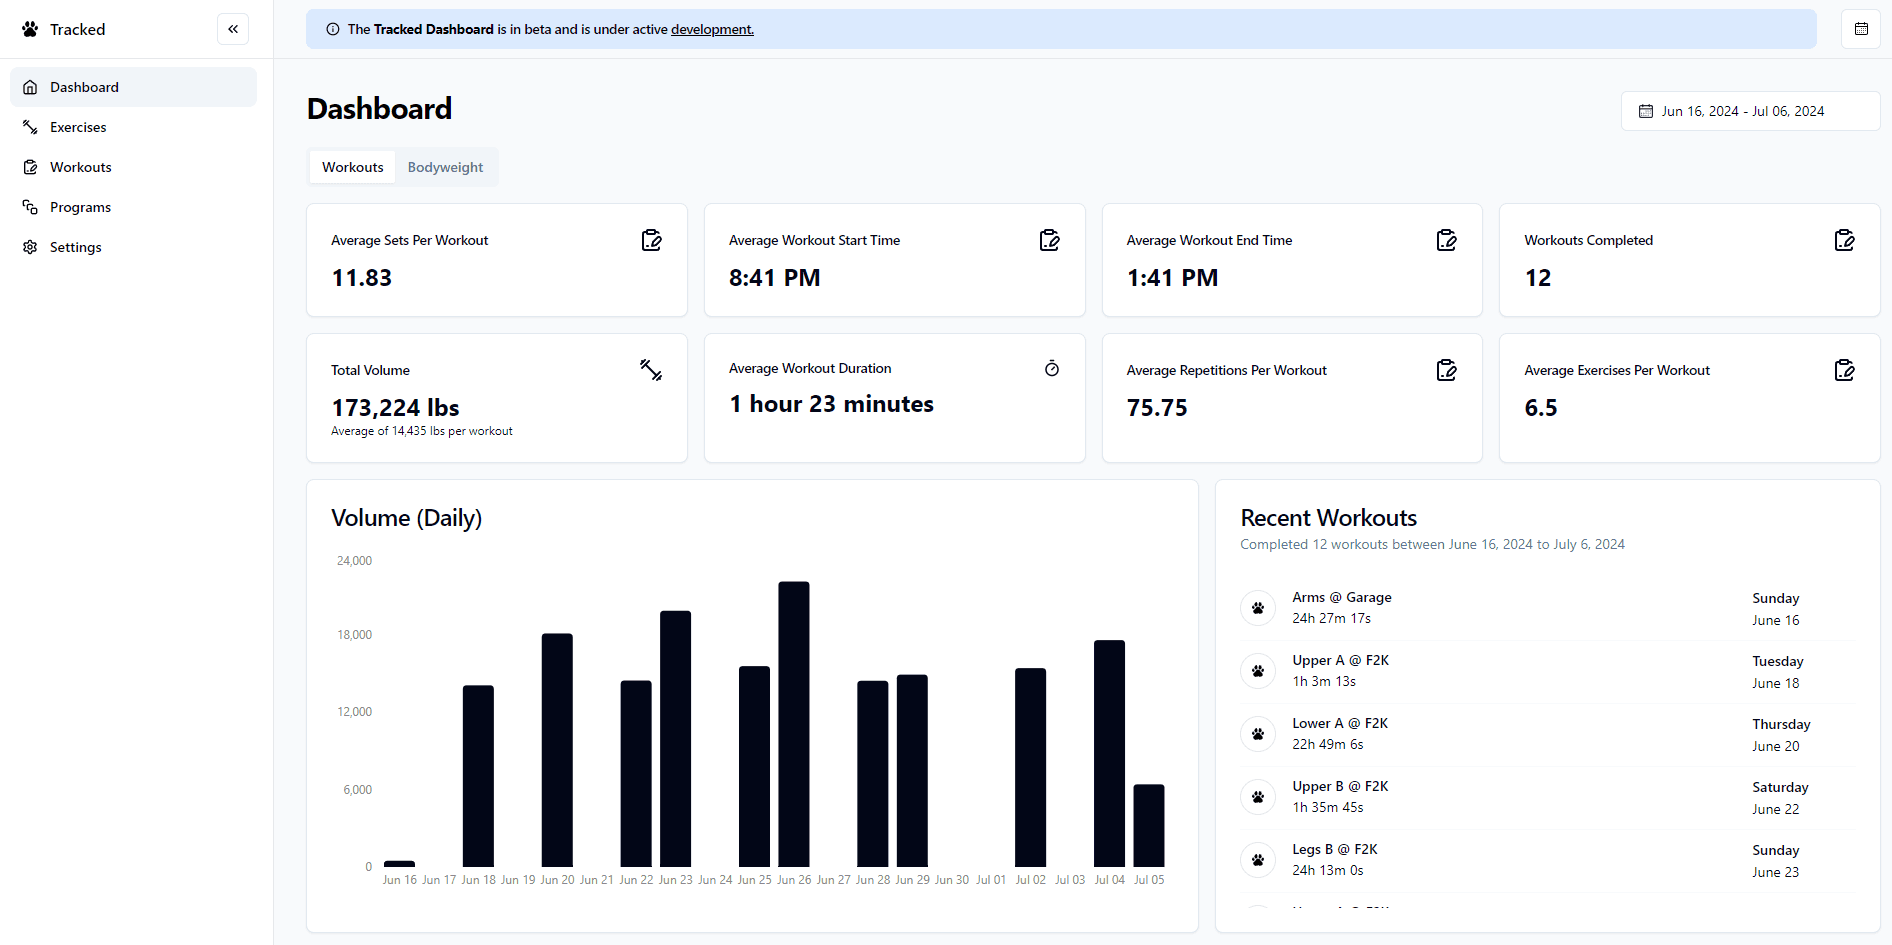Open date range picker Jun 16 - Jul 06

1750,111
